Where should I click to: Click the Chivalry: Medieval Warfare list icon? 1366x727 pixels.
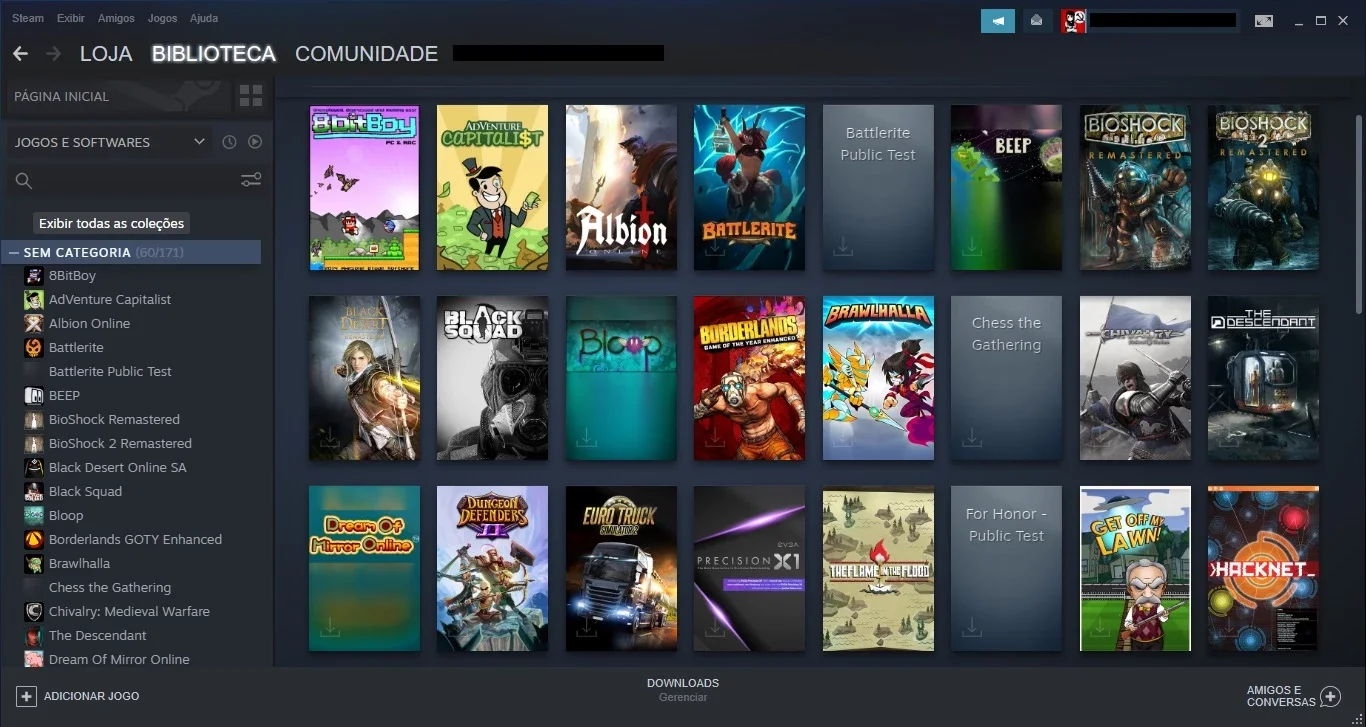[34, 611]
